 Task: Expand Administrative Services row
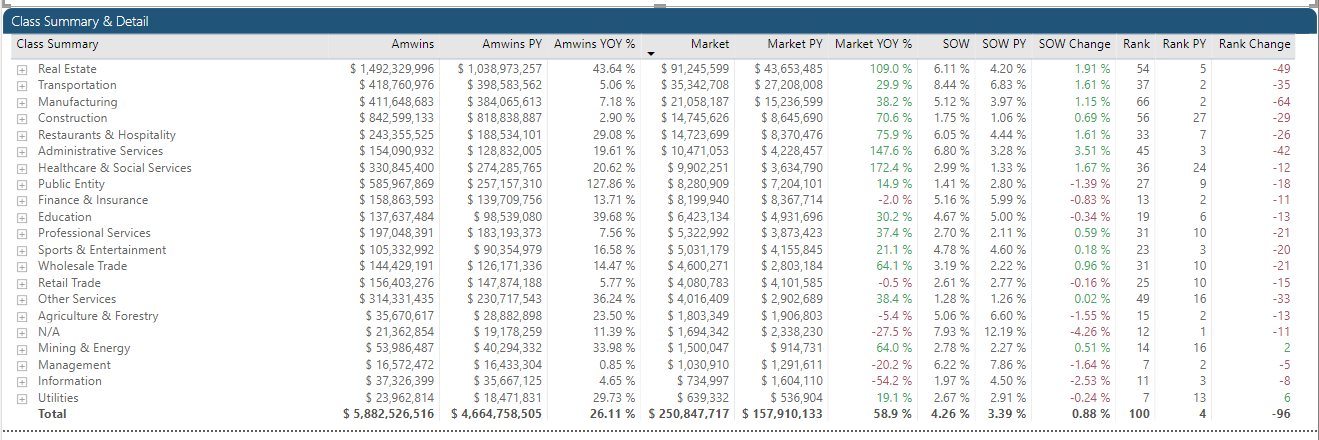pyautogui.click(x=21, y=152)
